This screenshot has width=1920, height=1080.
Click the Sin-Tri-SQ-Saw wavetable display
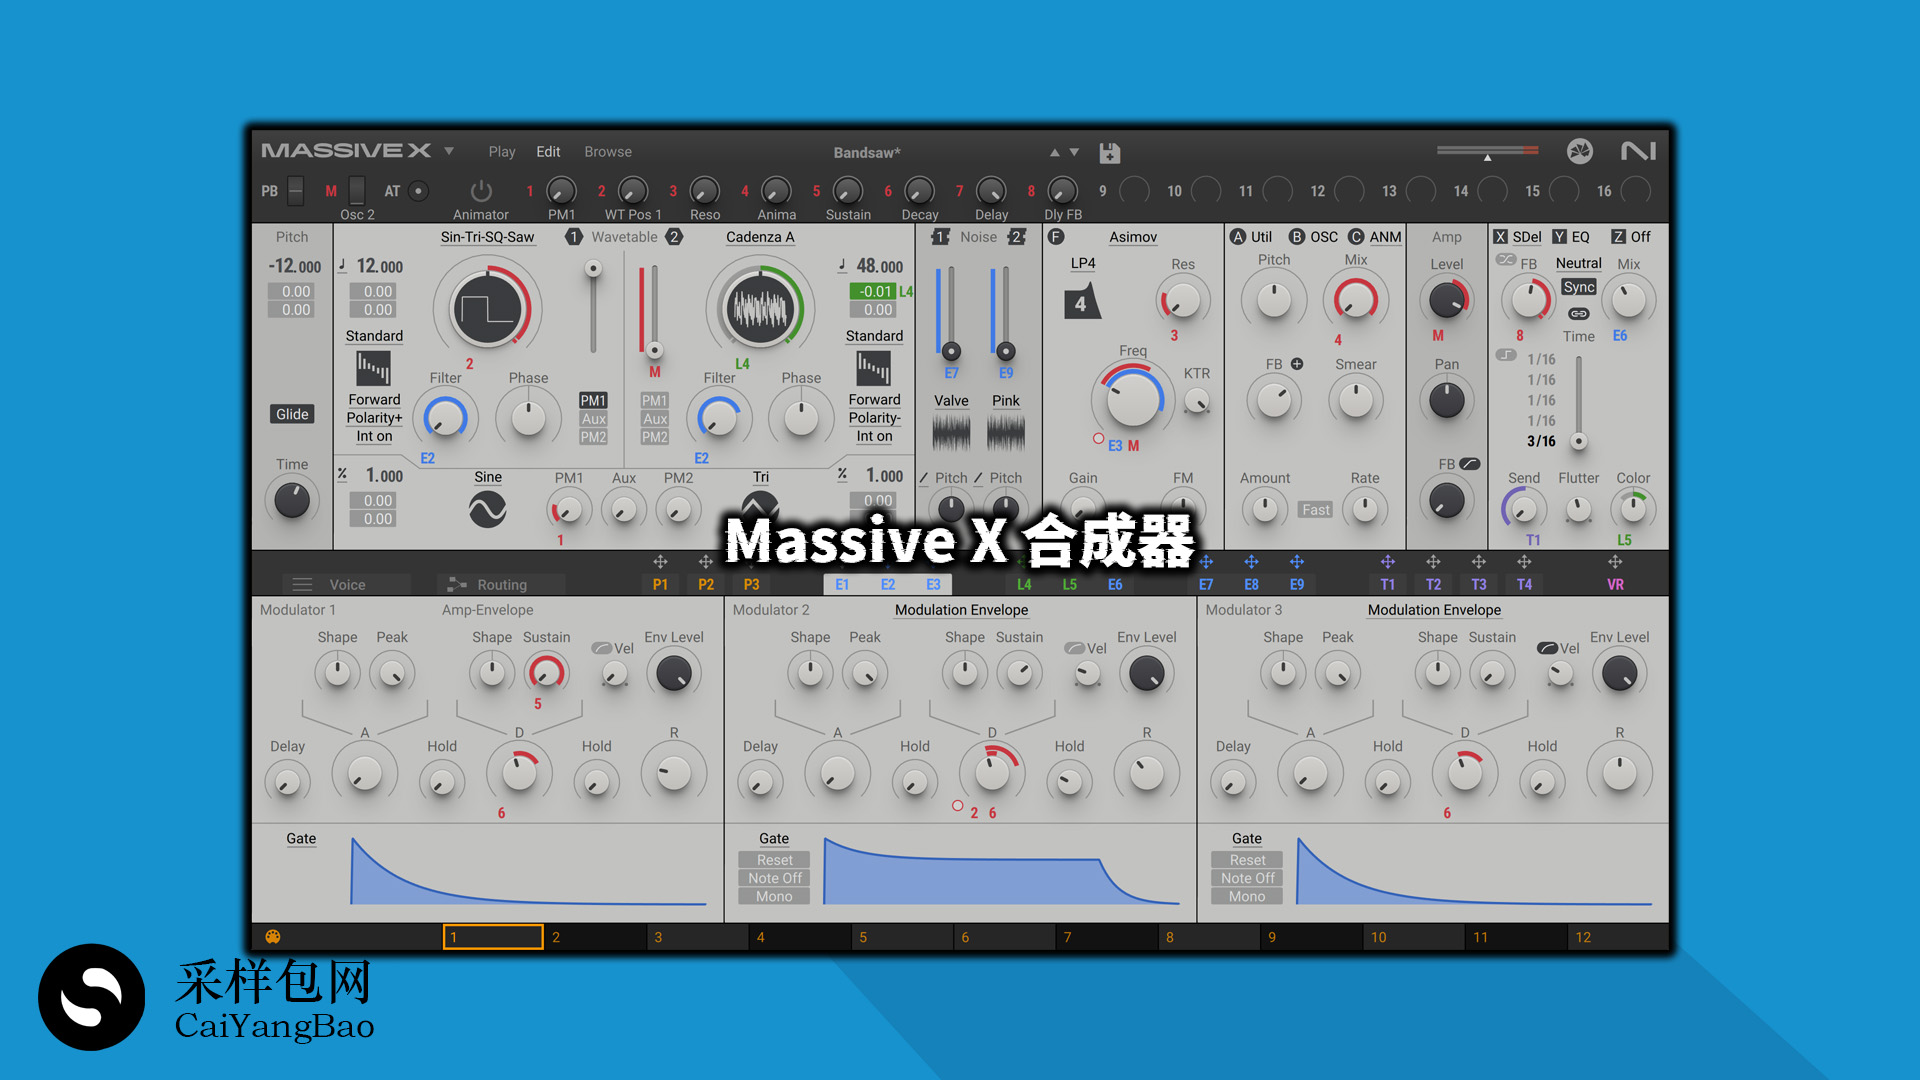pyautogui.click(x=487, y=308)
